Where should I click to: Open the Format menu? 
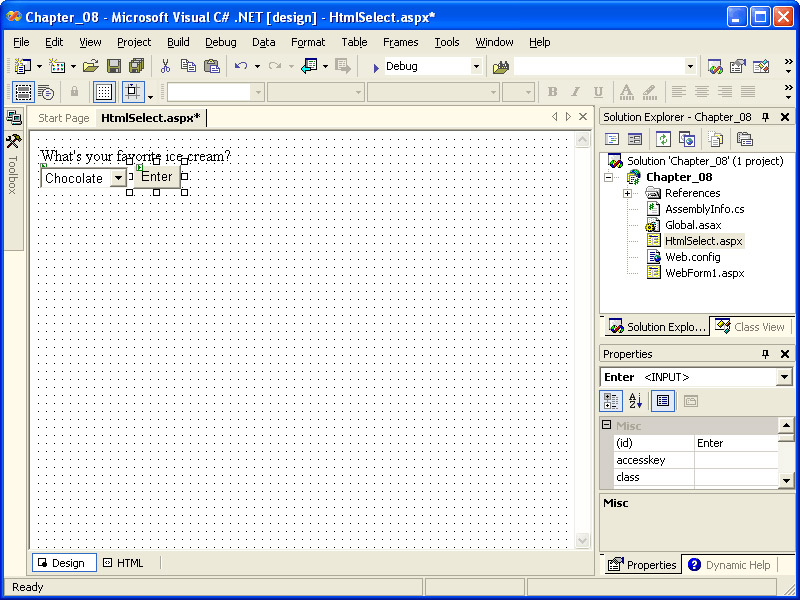[307, 42]
